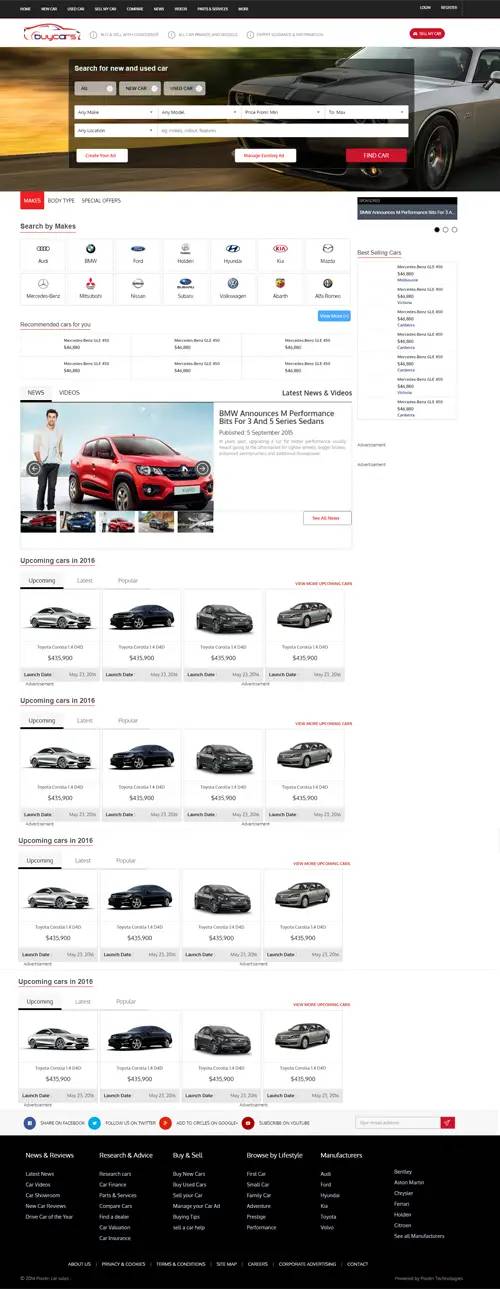The width and height of the screenshot is (500, 1289).
Task: Click the Follow us on Twitter icon
Action: point(94,1123)
